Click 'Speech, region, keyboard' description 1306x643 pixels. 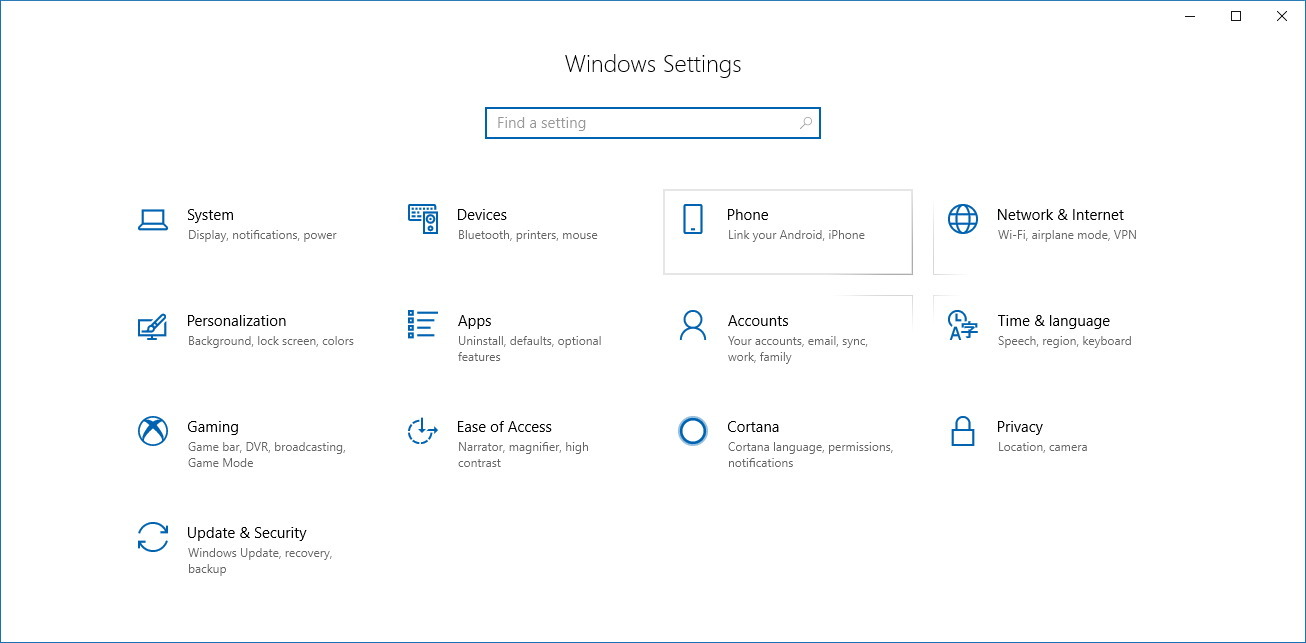[x=1065, y=342]
